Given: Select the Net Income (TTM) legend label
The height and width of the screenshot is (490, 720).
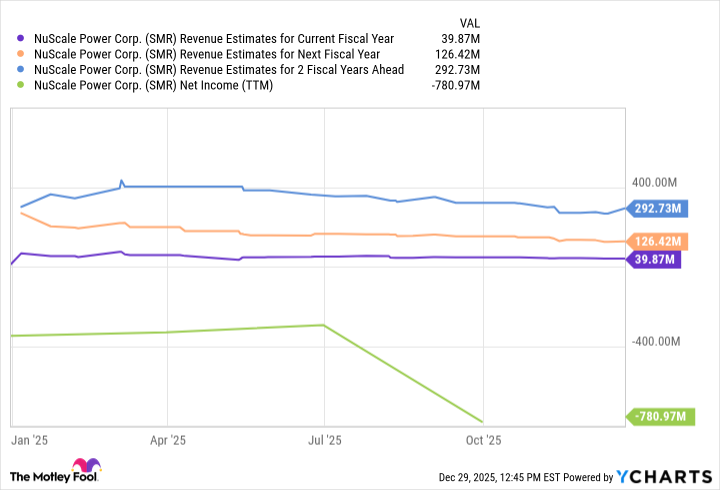Looking at the screenshot, I should point(153,86).
